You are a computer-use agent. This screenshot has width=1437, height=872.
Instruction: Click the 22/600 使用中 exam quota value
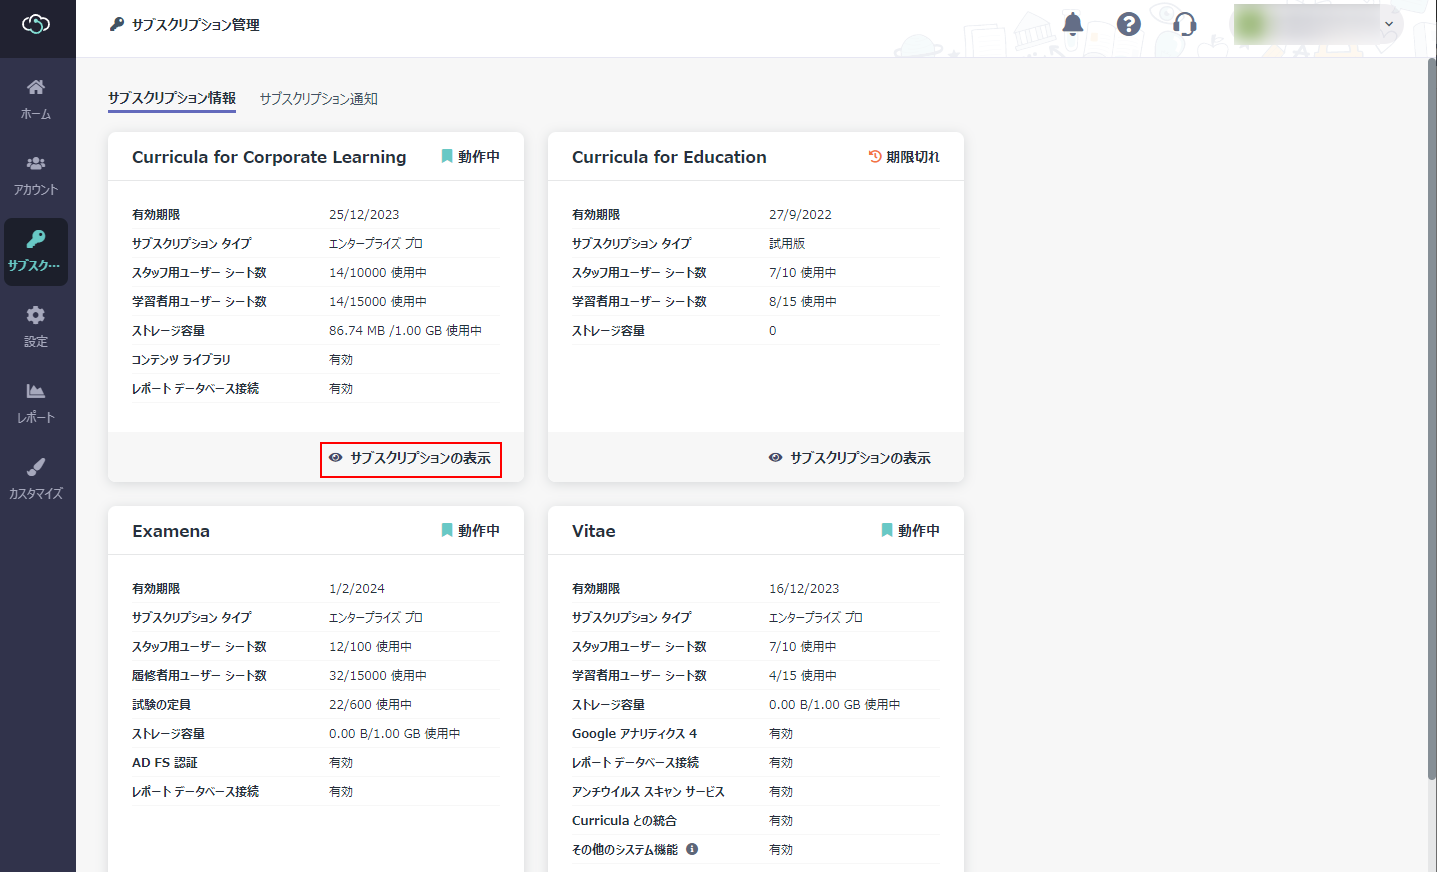click(x=370, y=704)
